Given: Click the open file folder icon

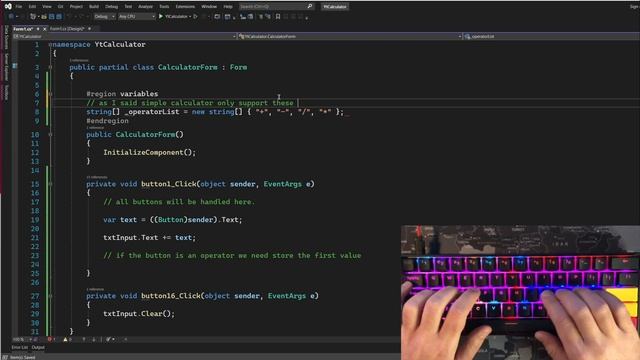Looking at the screenshot, I should [44, 17].
